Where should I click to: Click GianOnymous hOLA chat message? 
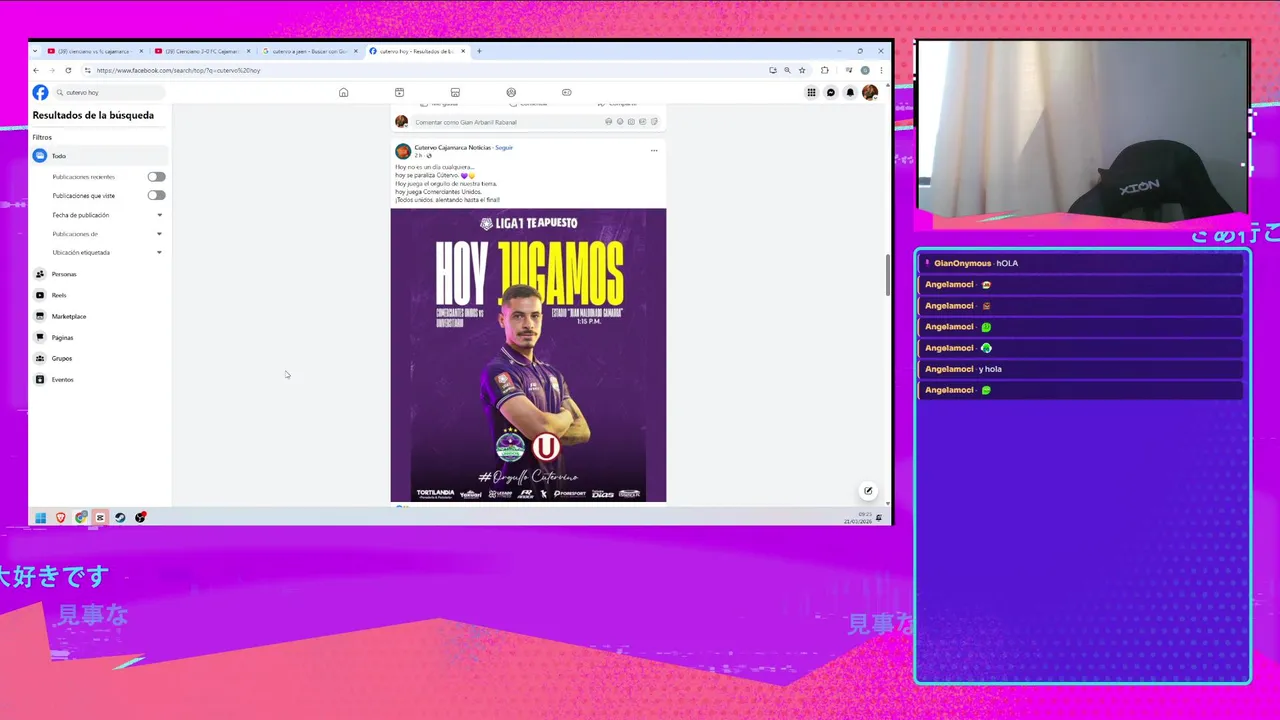1080,263
